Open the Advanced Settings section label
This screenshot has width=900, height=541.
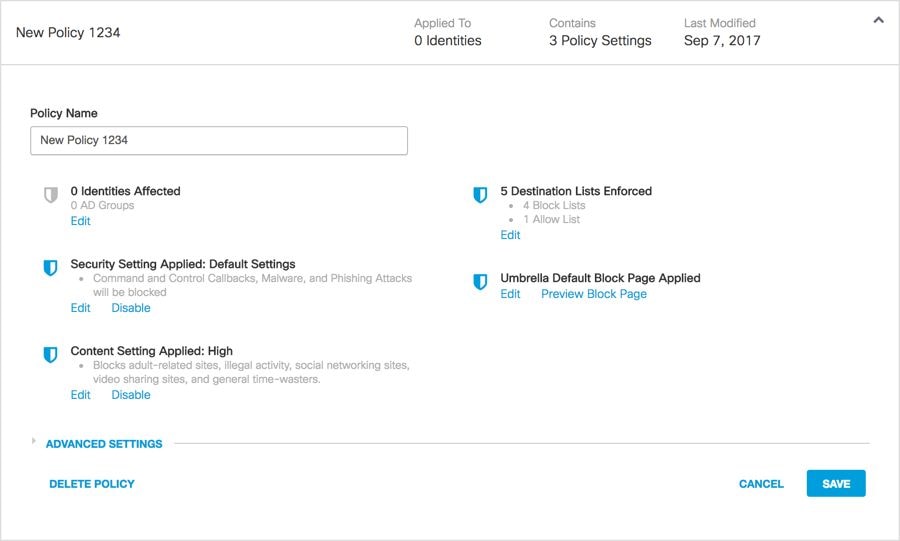(x=104, y=444)
